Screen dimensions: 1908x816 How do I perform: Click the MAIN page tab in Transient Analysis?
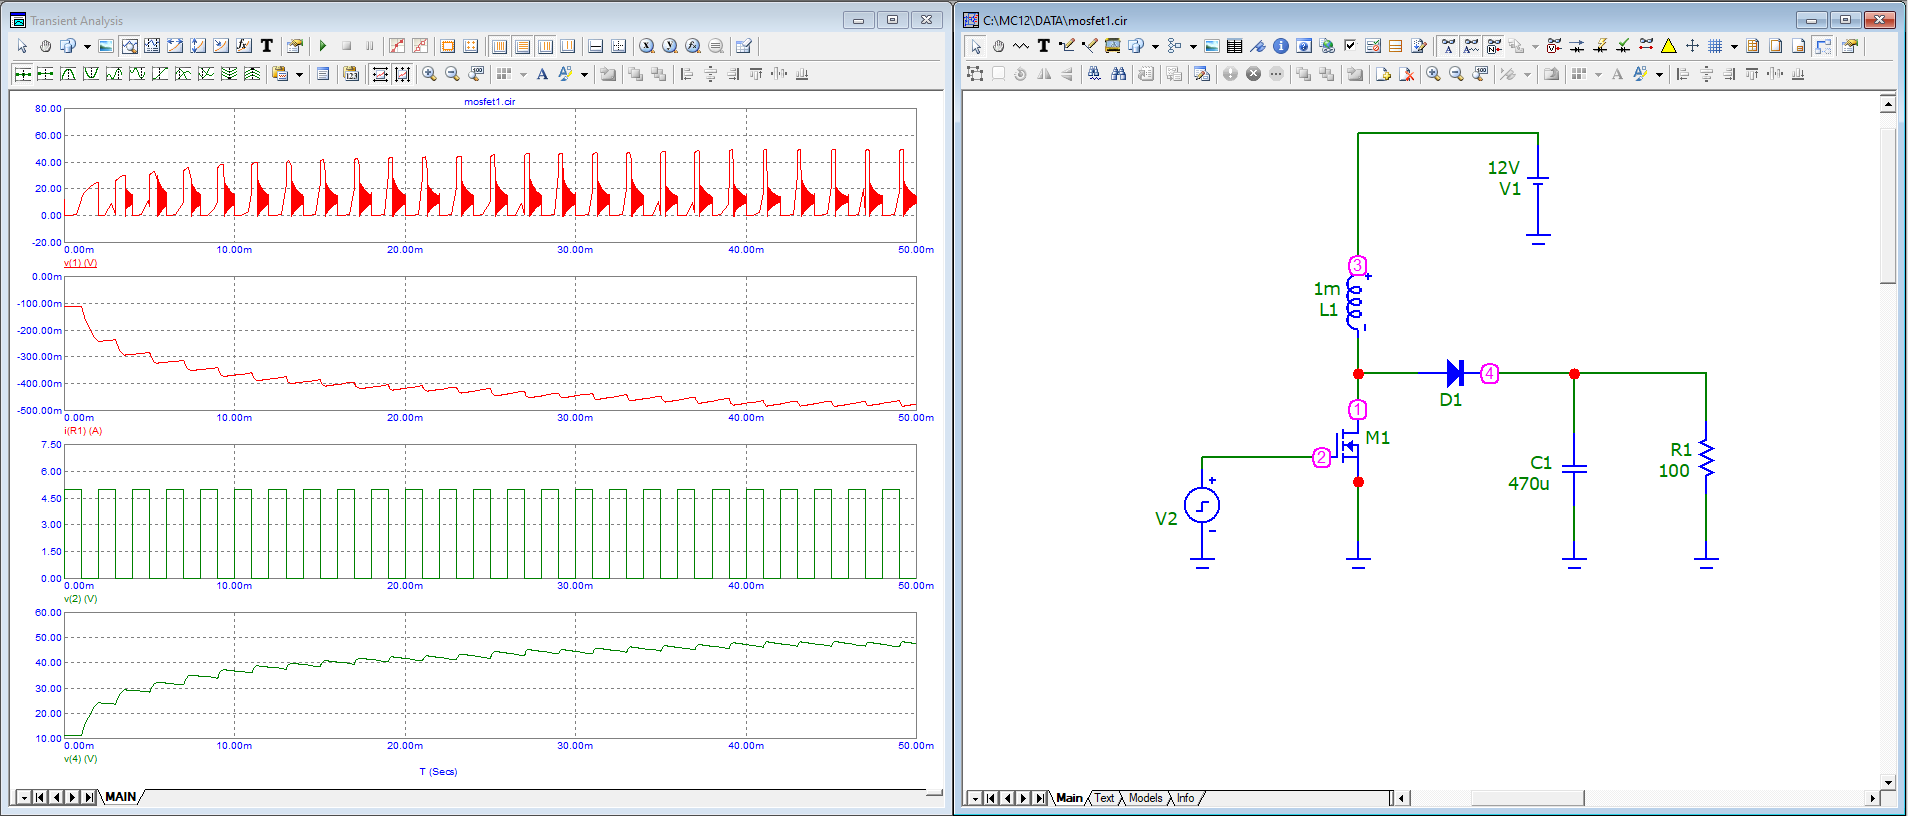(120, 797)
